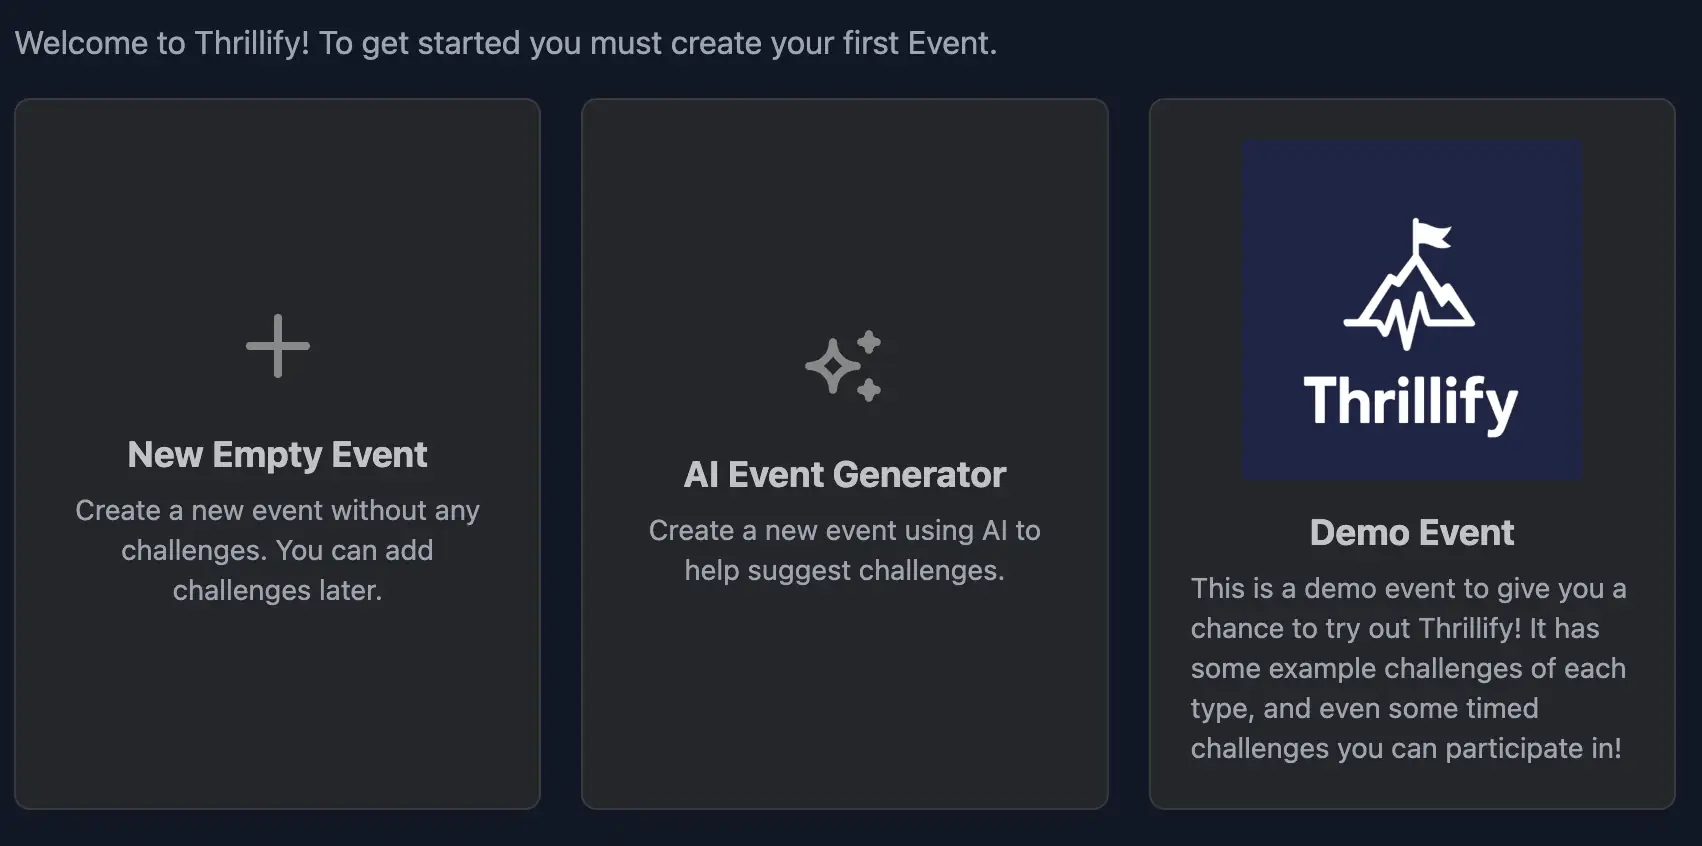The height and width of the screenshot is (846, 1702).
Task: Click the New Empty Event description text
Action: [277, 550]
